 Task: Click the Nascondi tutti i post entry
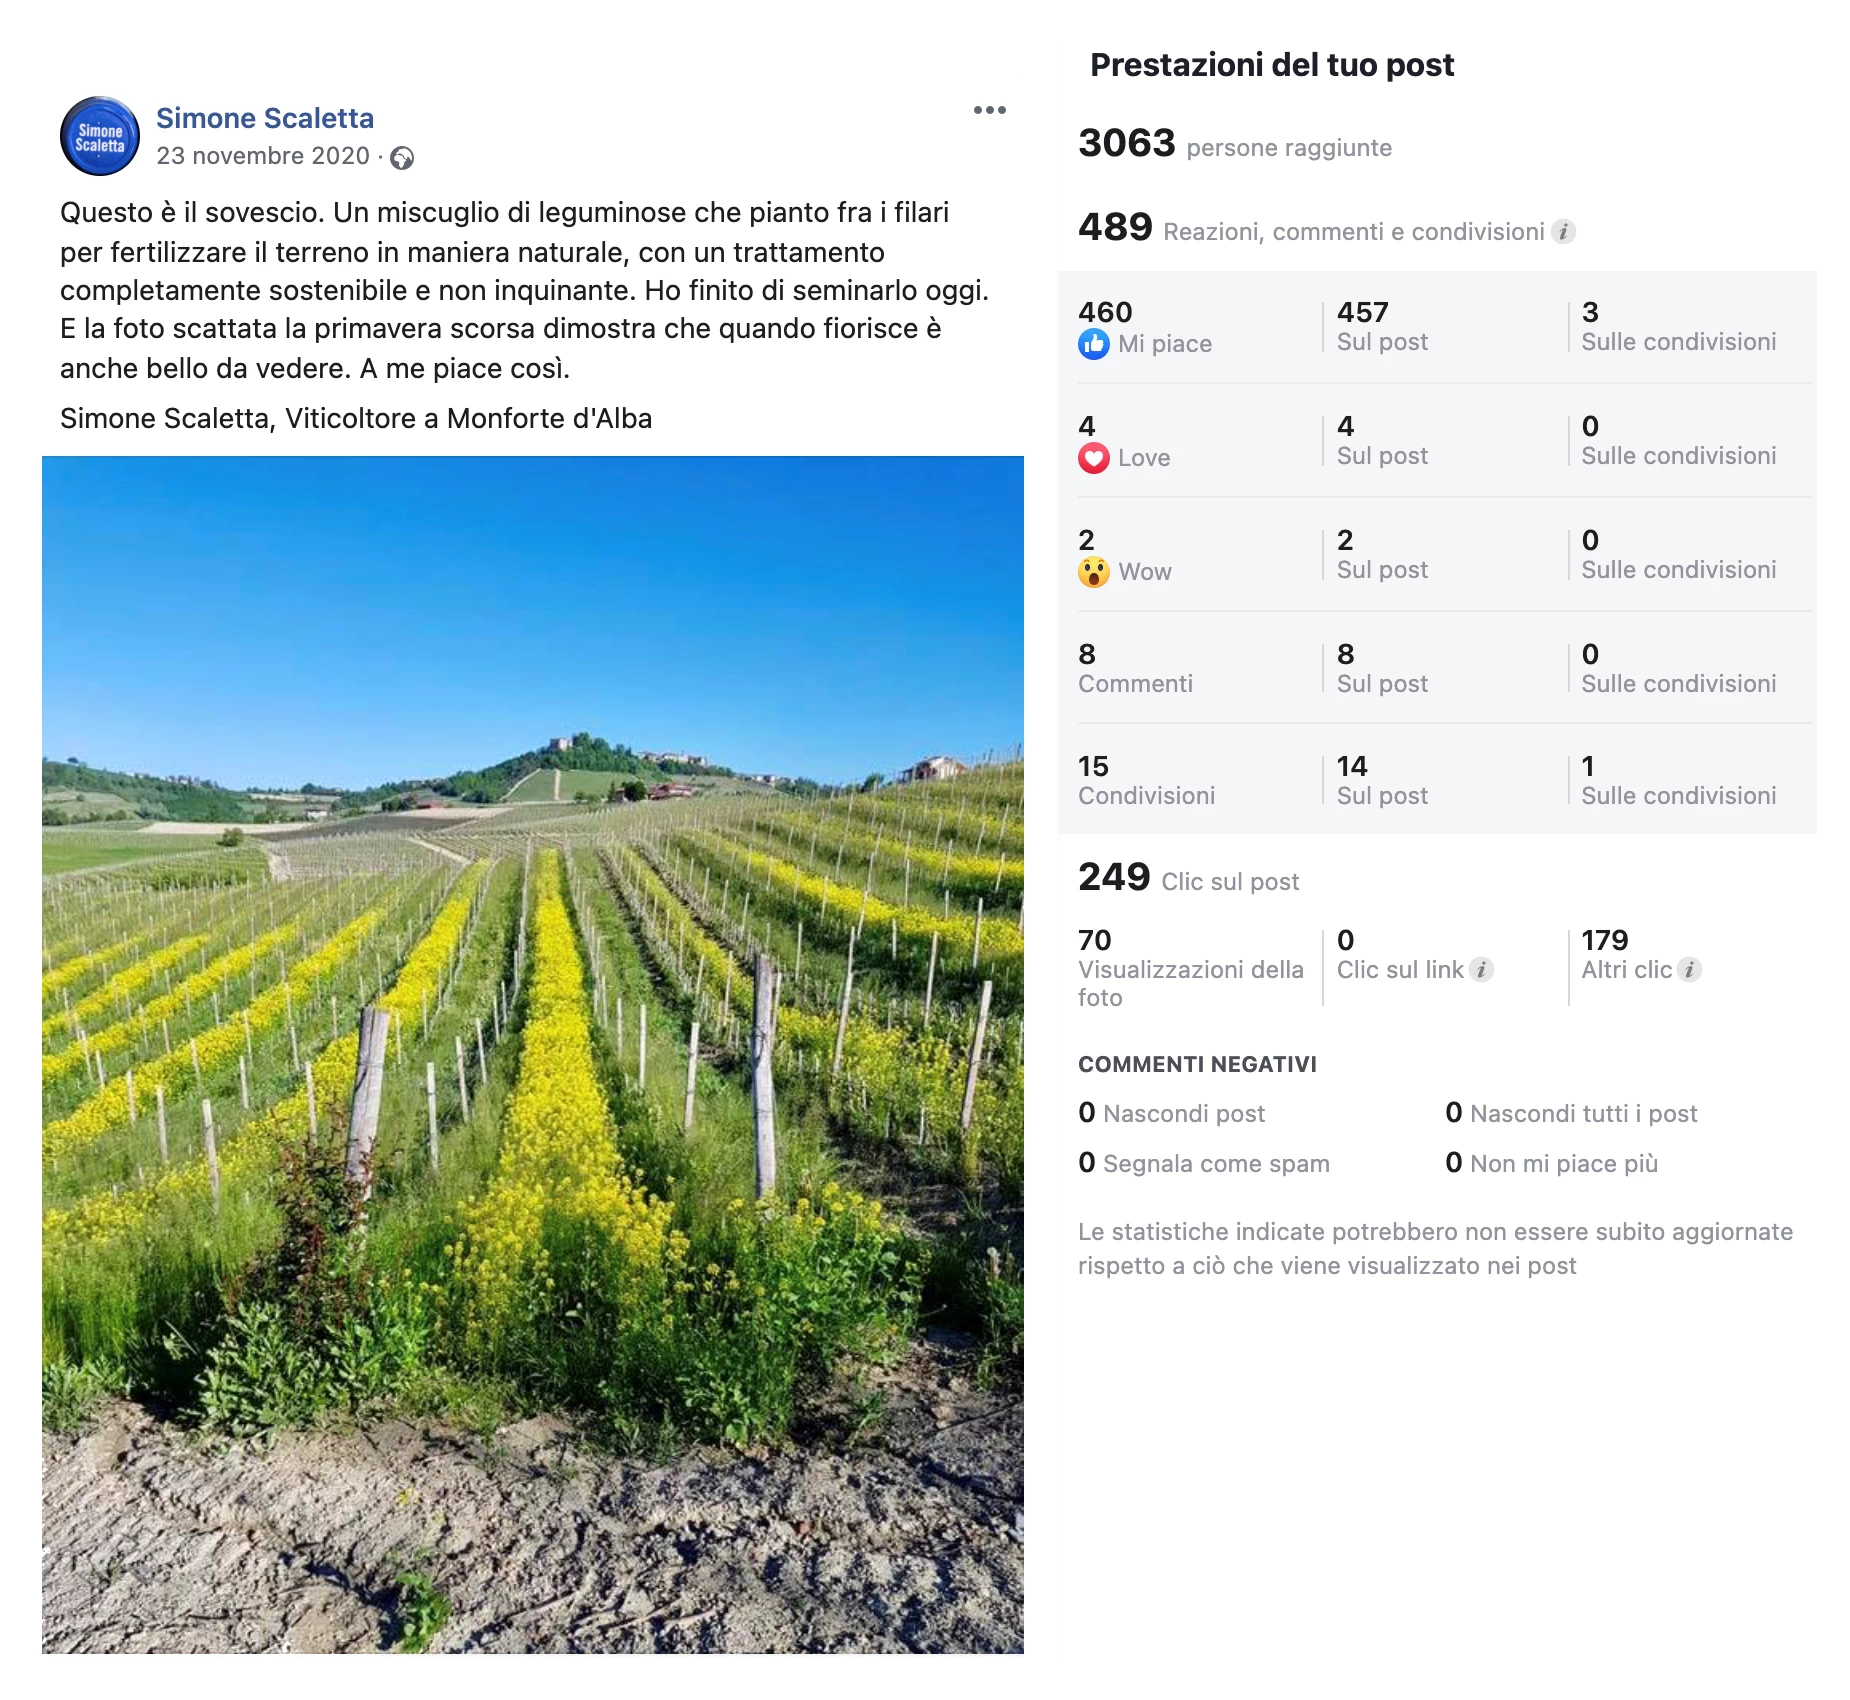point(1571,1113)
